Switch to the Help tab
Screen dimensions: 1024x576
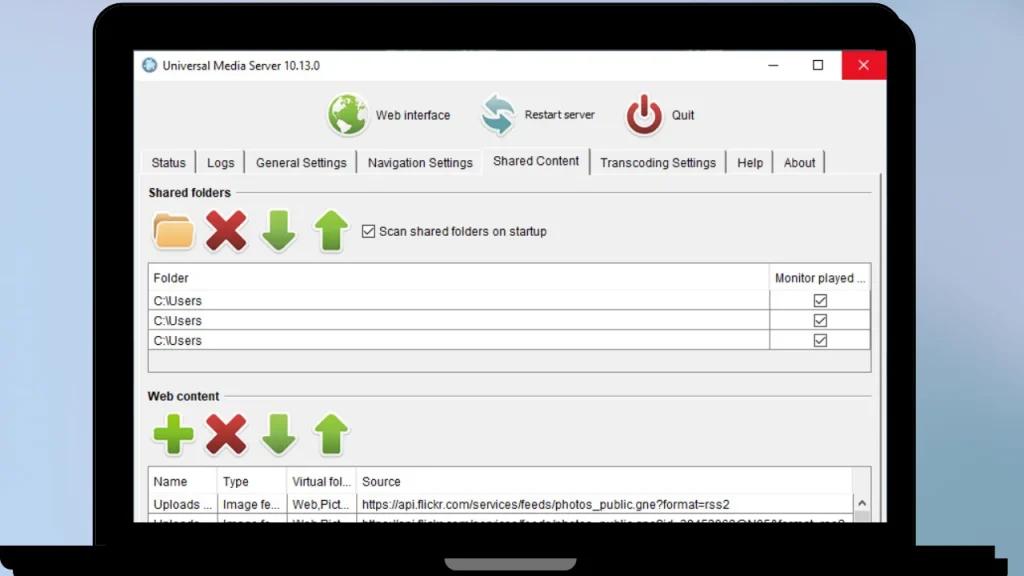(x=750, y=163)
